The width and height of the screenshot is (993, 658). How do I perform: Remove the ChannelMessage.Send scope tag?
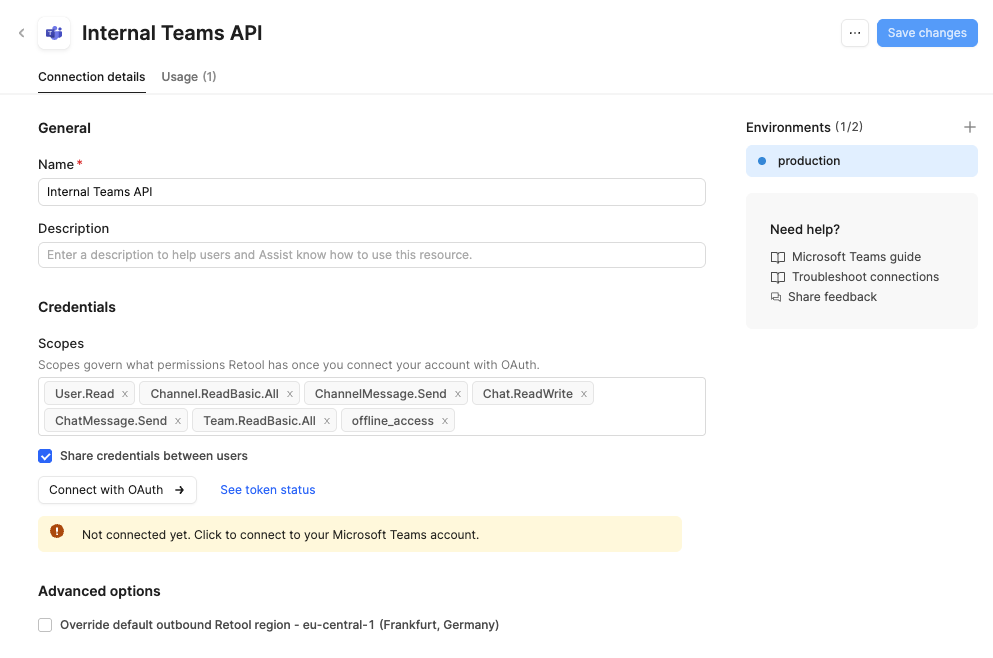tap(458, 394)
